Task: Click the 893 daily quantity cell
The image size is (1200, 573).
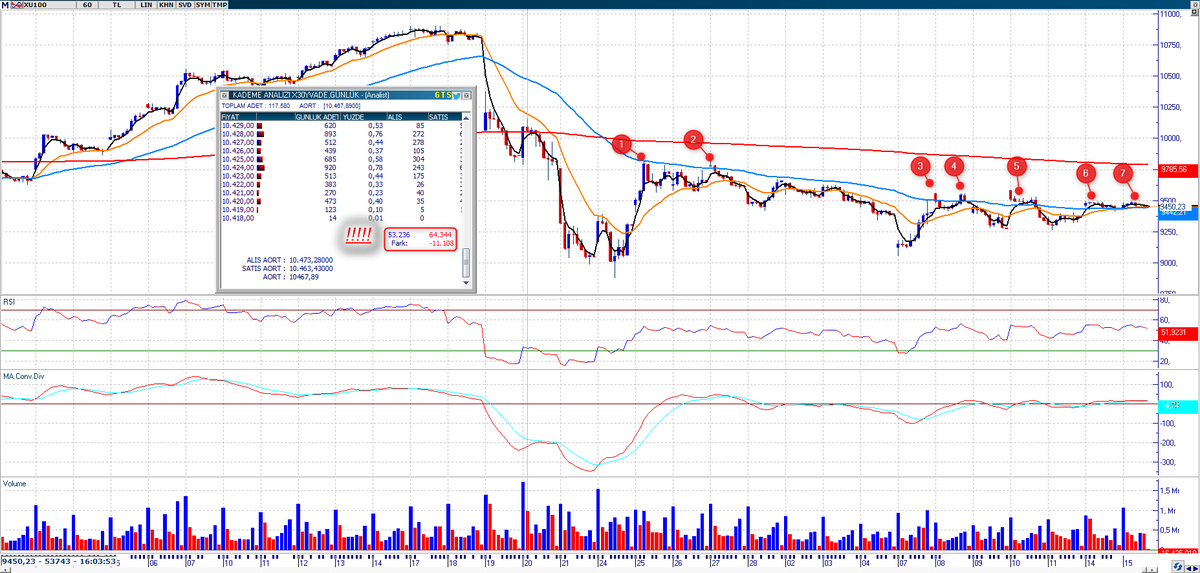Action: [330, 134]
